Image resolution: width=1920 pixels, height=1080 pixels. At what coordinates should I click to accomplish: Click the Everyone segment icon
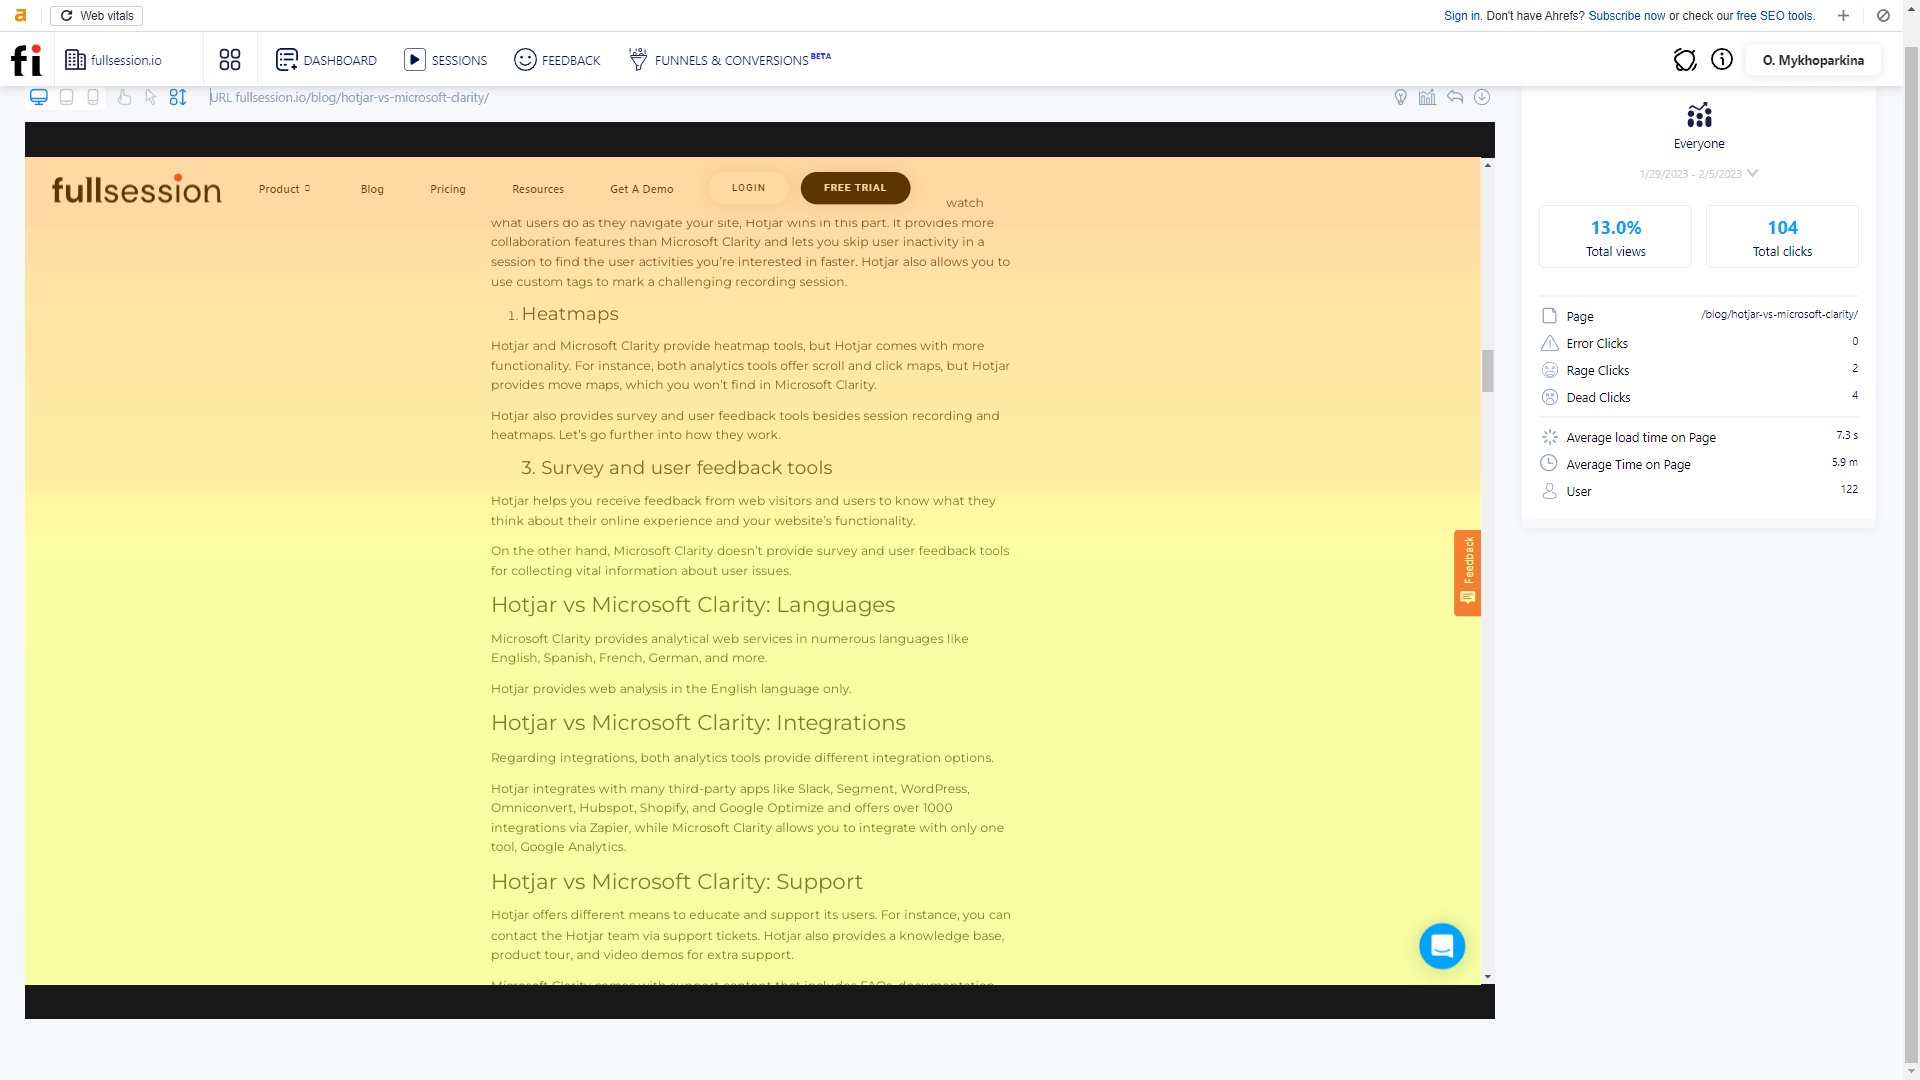coord(1699,115)
